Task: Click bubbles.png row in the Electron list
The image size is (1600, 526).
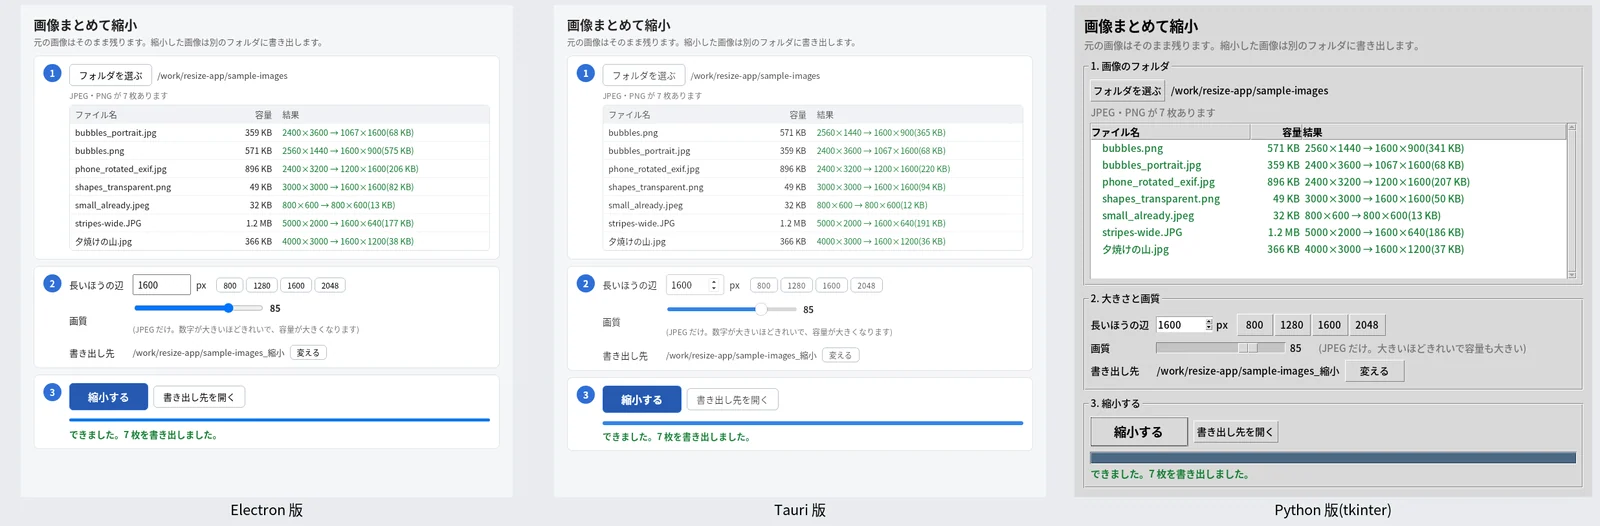Action: pos(280,151)
